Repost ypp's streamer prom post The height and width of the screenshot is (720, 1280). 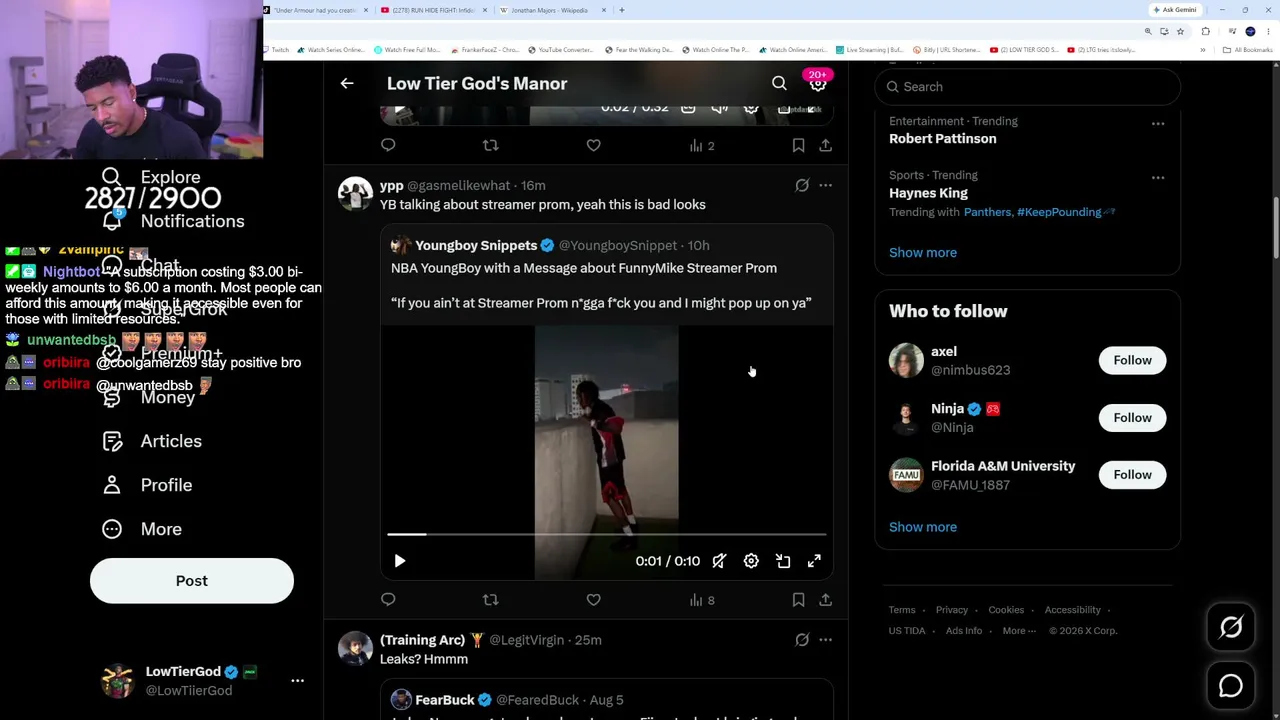pyautogui.click(x=490, y=600)
